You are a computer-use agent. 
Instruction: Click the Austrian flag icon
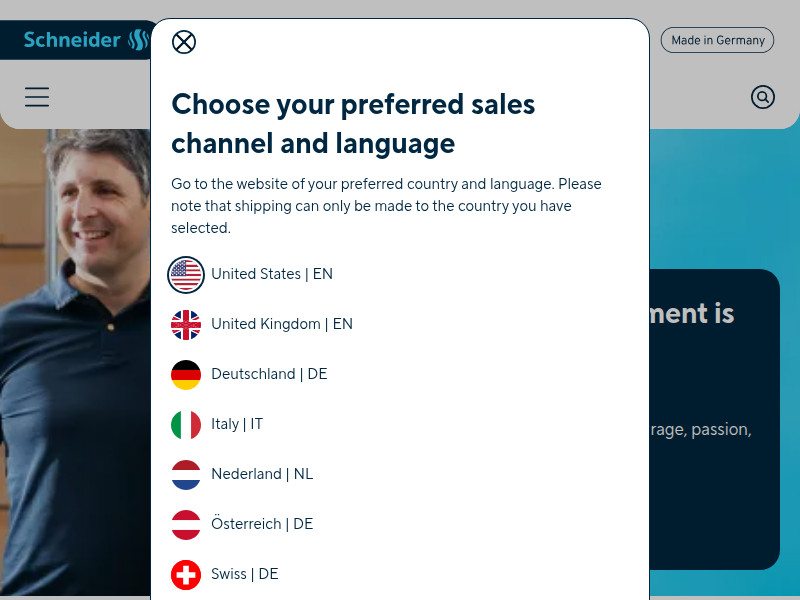(x=186, y=524)
